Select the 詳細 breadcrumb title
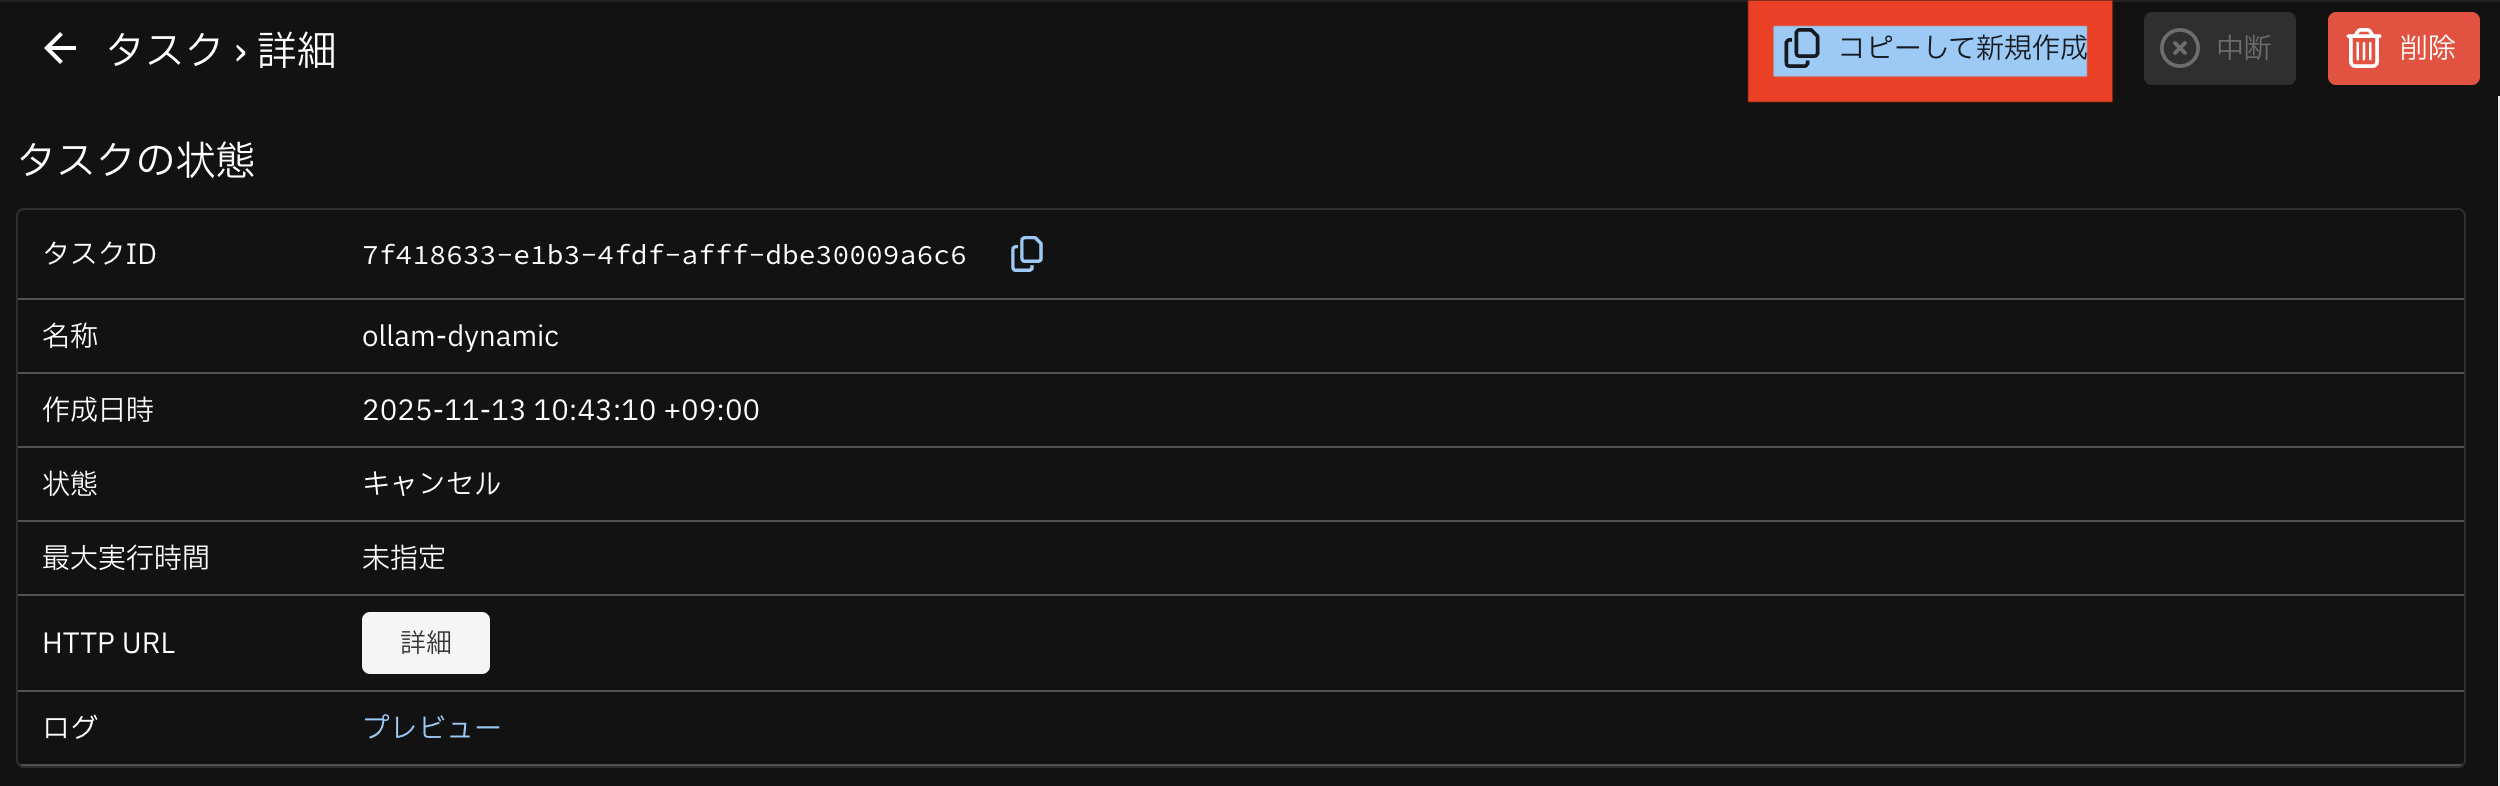The image size is (2500, 786). (297, 50)
